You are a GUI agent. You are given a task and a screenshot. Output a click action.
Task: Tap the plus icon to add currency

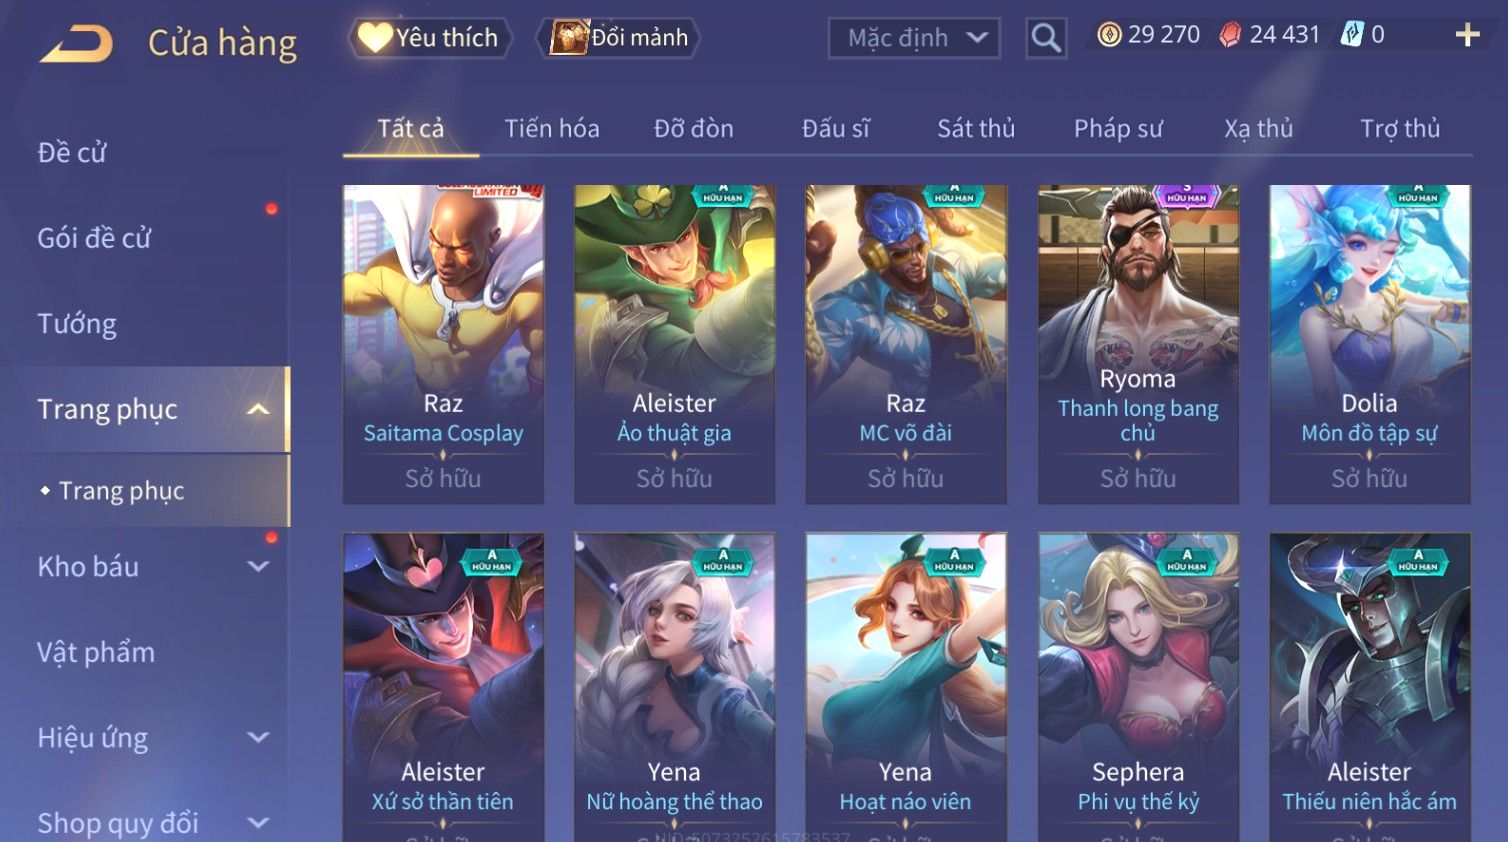tap(1467, 35)
